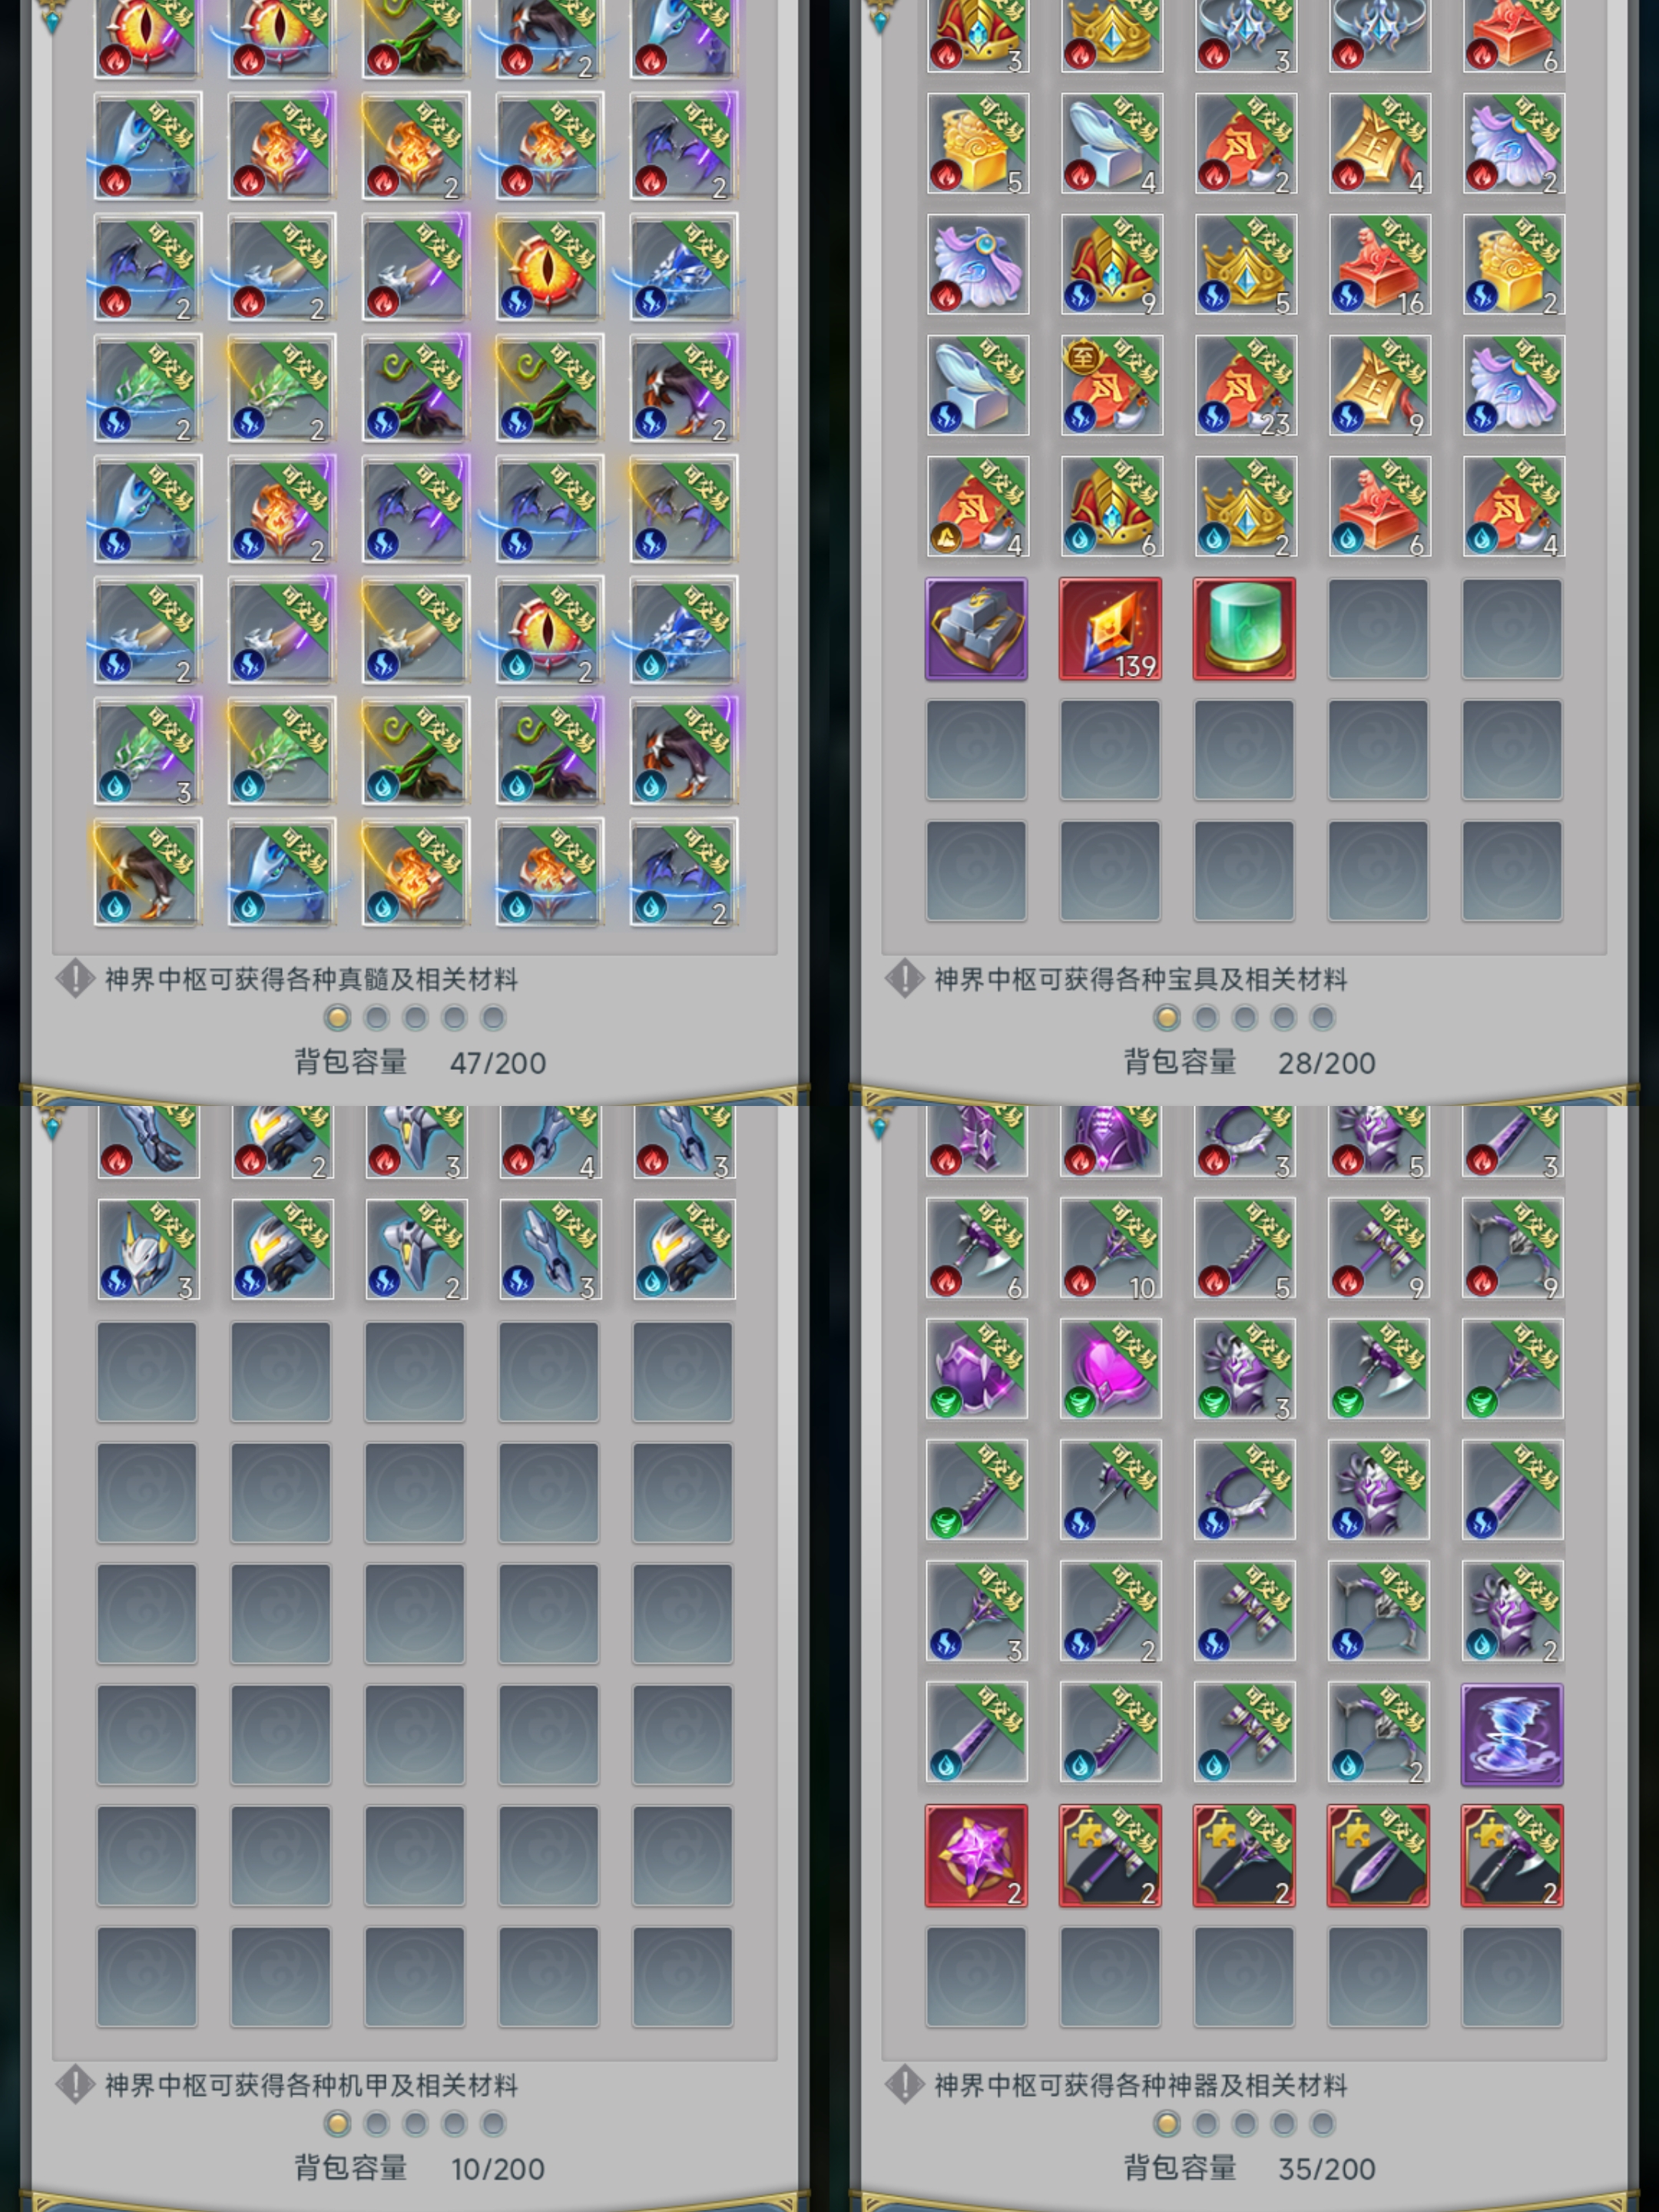
Task: Click the exclamation info icon beside 机甲 hint
Action: tap(75, 2085)
